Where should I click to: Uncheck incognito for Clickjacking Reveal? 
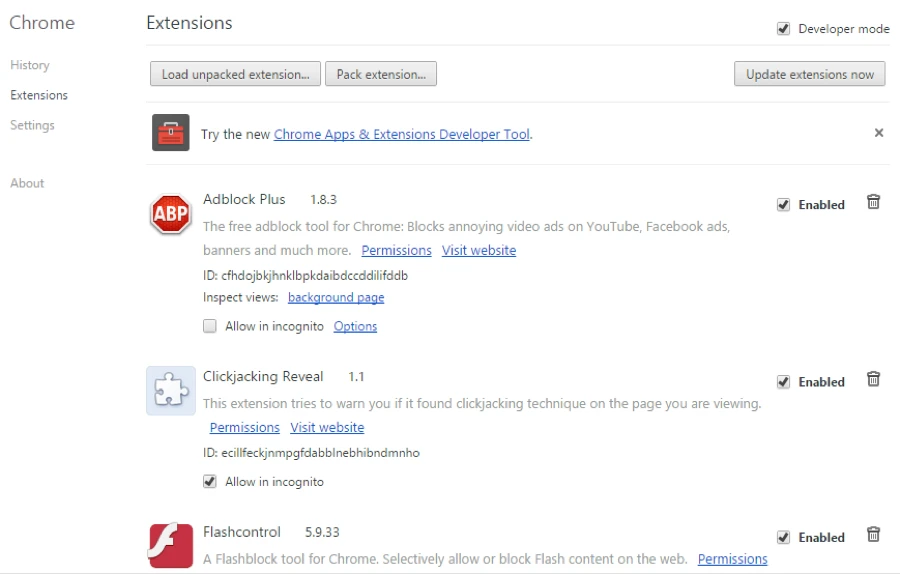[210, 482]
